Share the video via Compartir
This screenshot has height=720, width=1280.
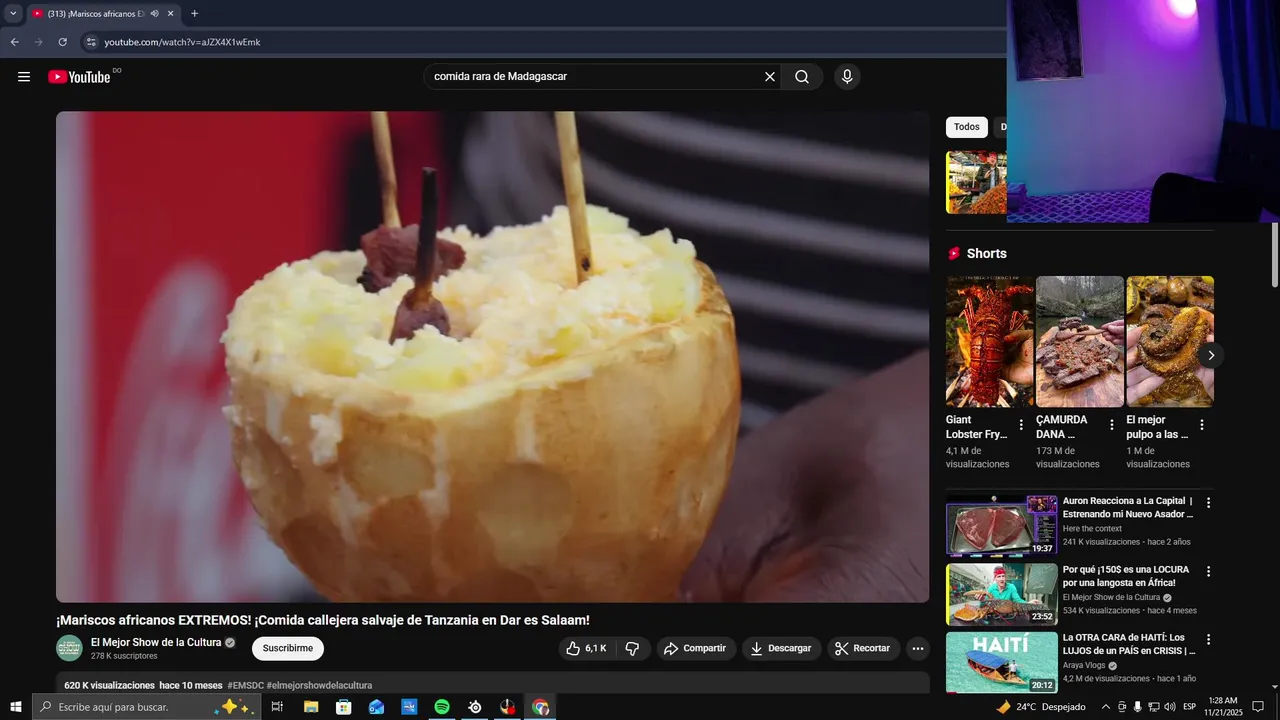(x=696, y=648)
